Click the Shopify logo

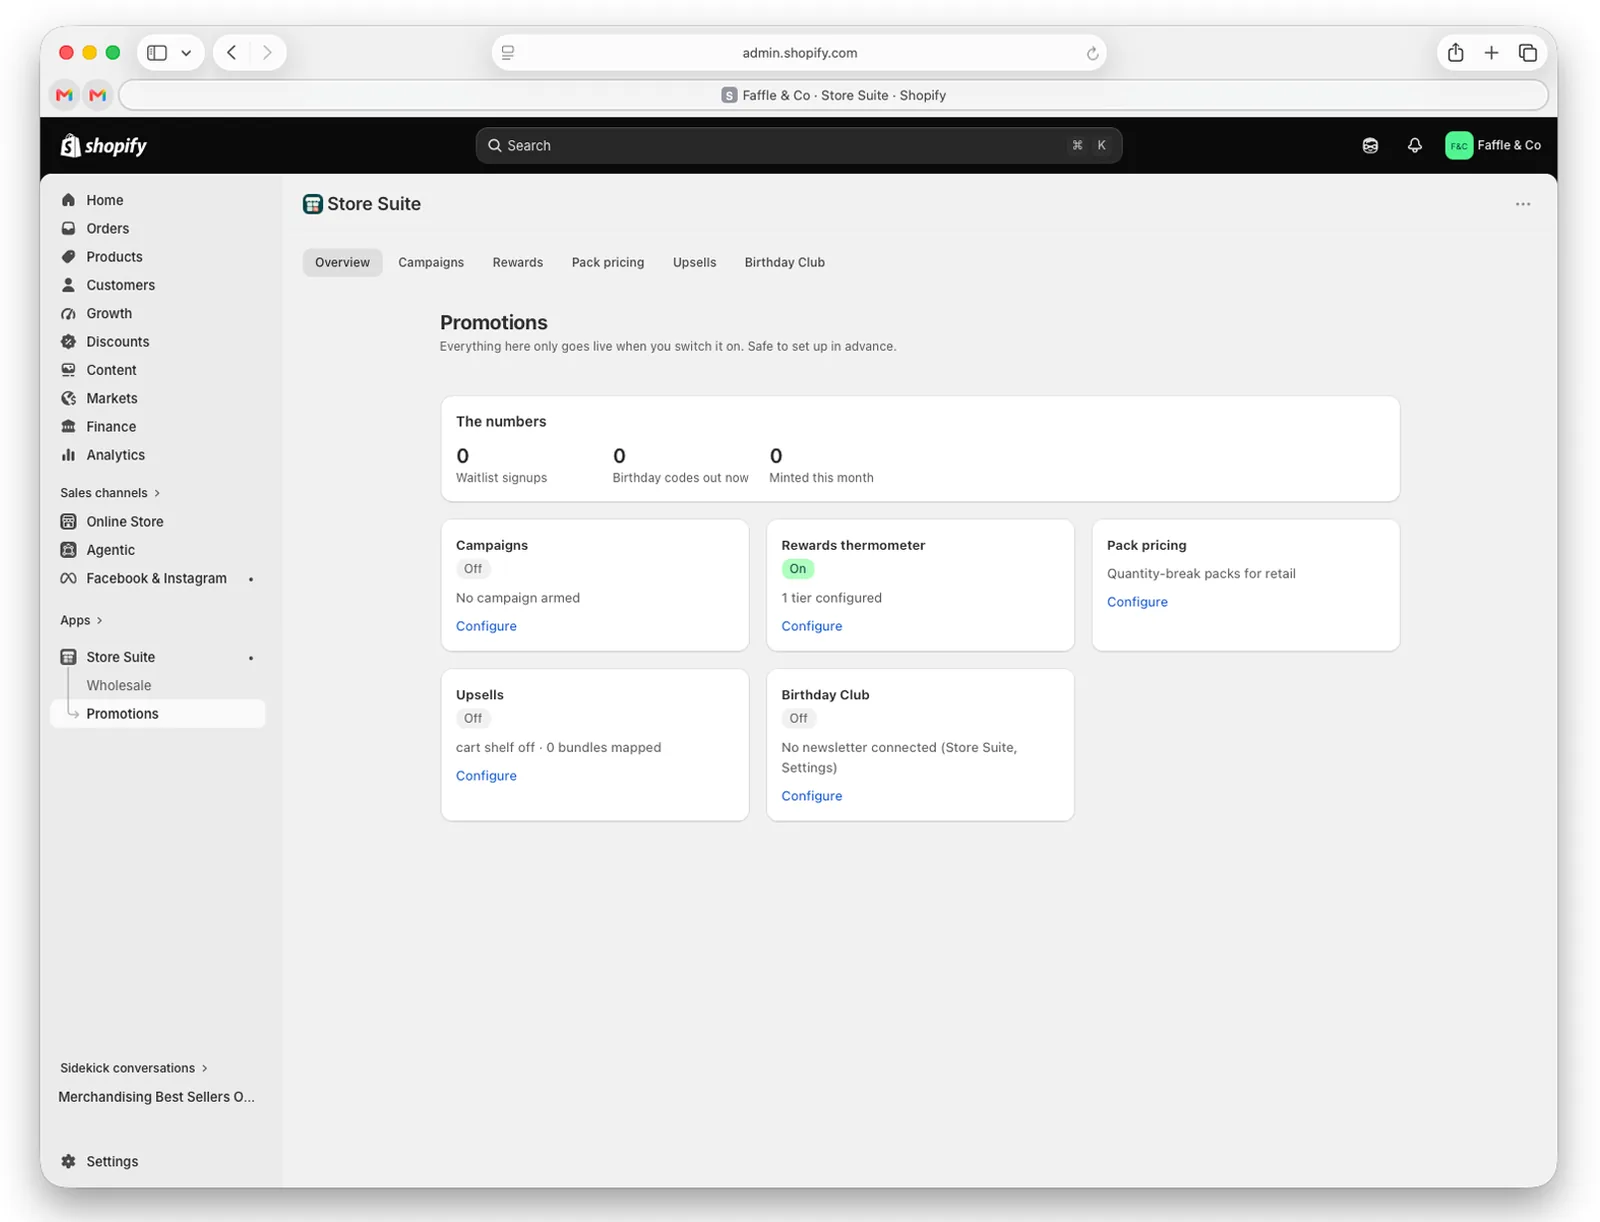tap(104, 146)
